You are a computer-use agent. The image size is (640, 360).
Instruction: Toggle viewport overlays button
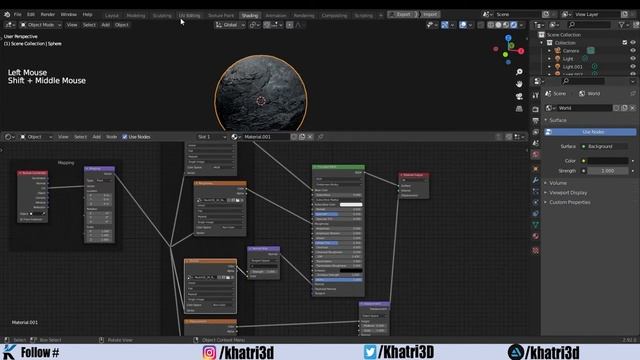coord(463,25)
